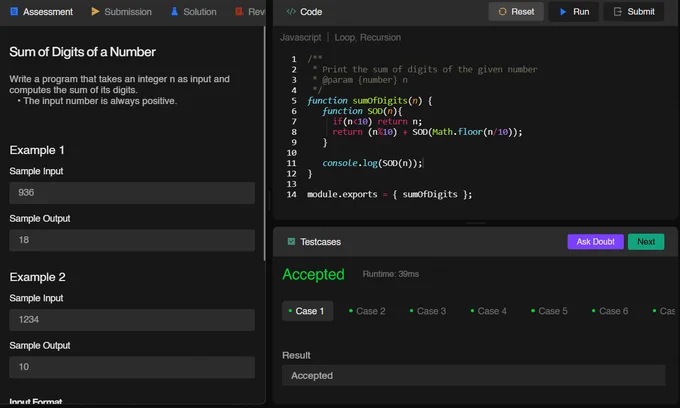
Task: Click the Testcases panel label
Action: coord(320,242)
